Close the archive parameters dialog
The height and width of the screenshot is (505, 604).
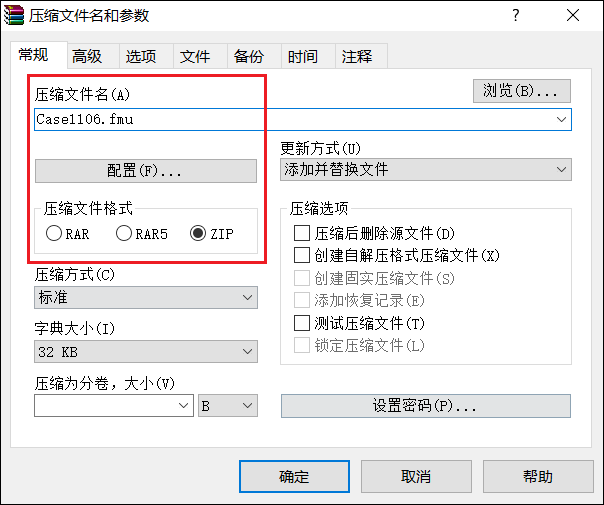(572, 16)
